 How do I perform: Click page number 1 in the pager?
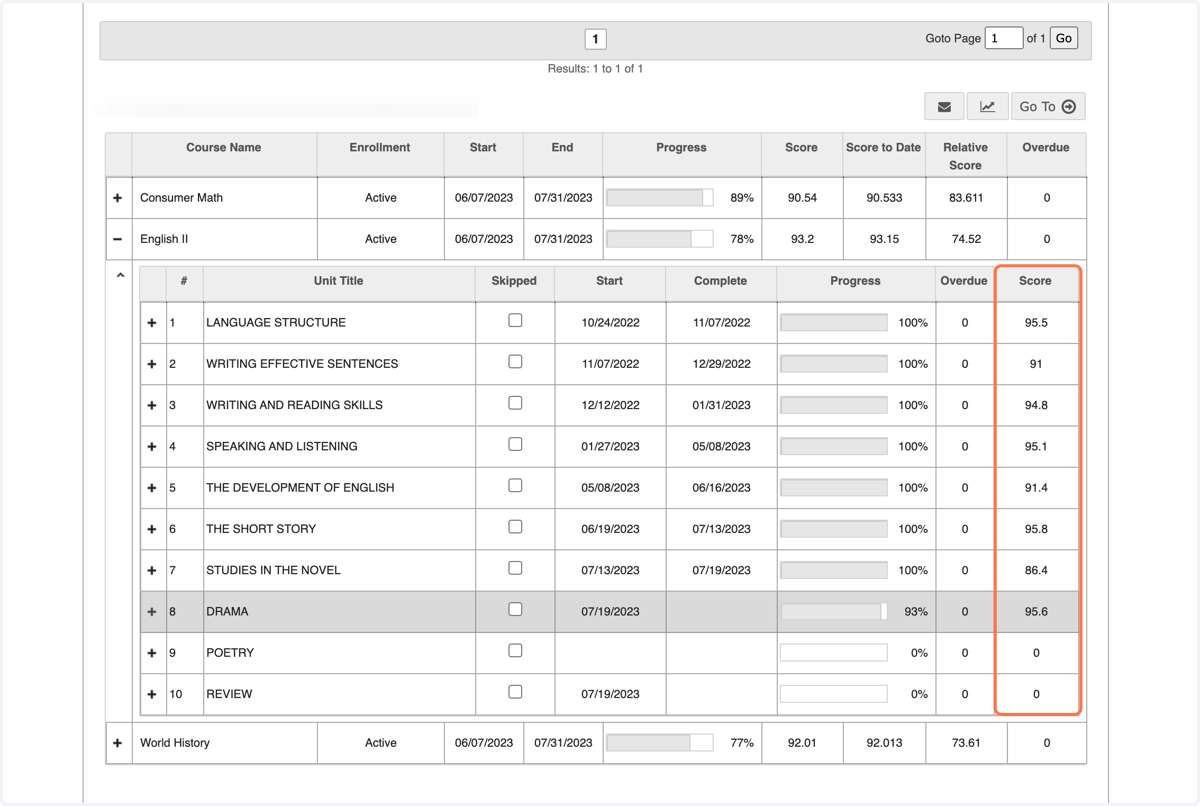(595, 39)
